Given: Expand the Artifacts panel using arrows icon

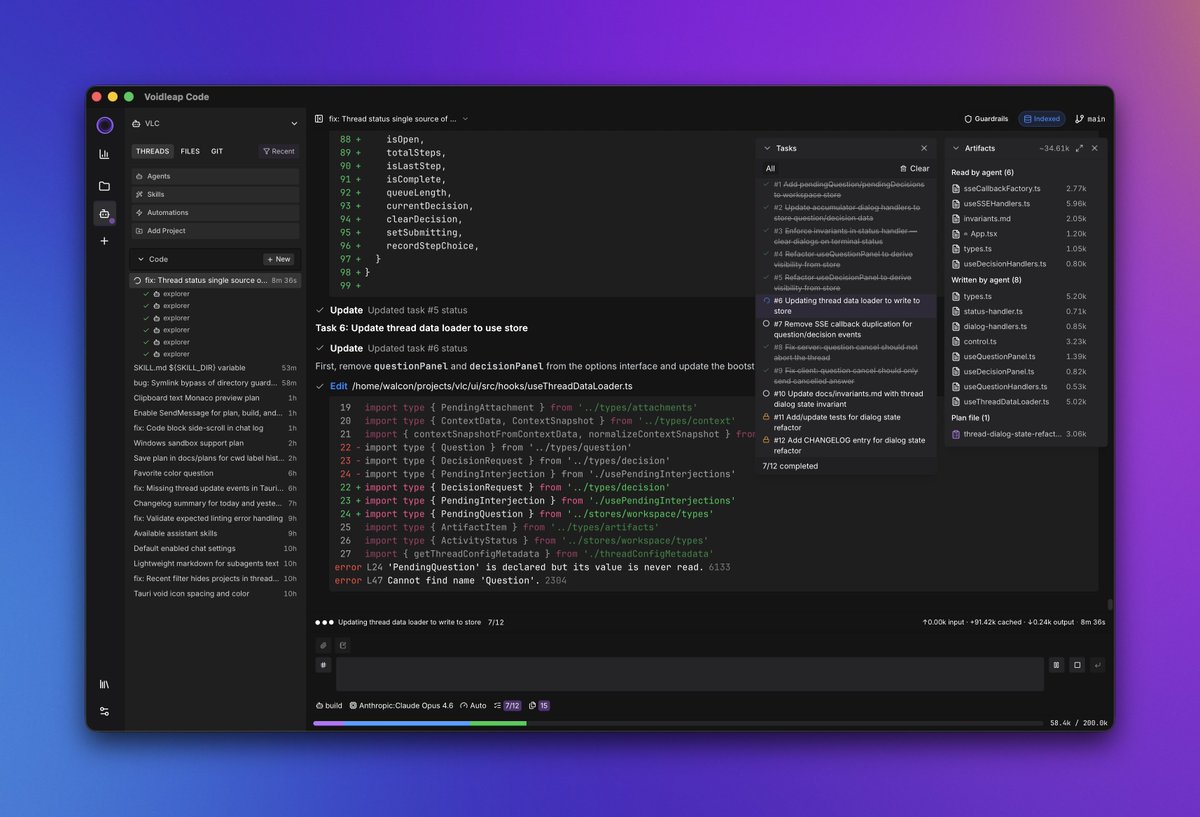Looking at the screenshot, I should pos(1079,148).
